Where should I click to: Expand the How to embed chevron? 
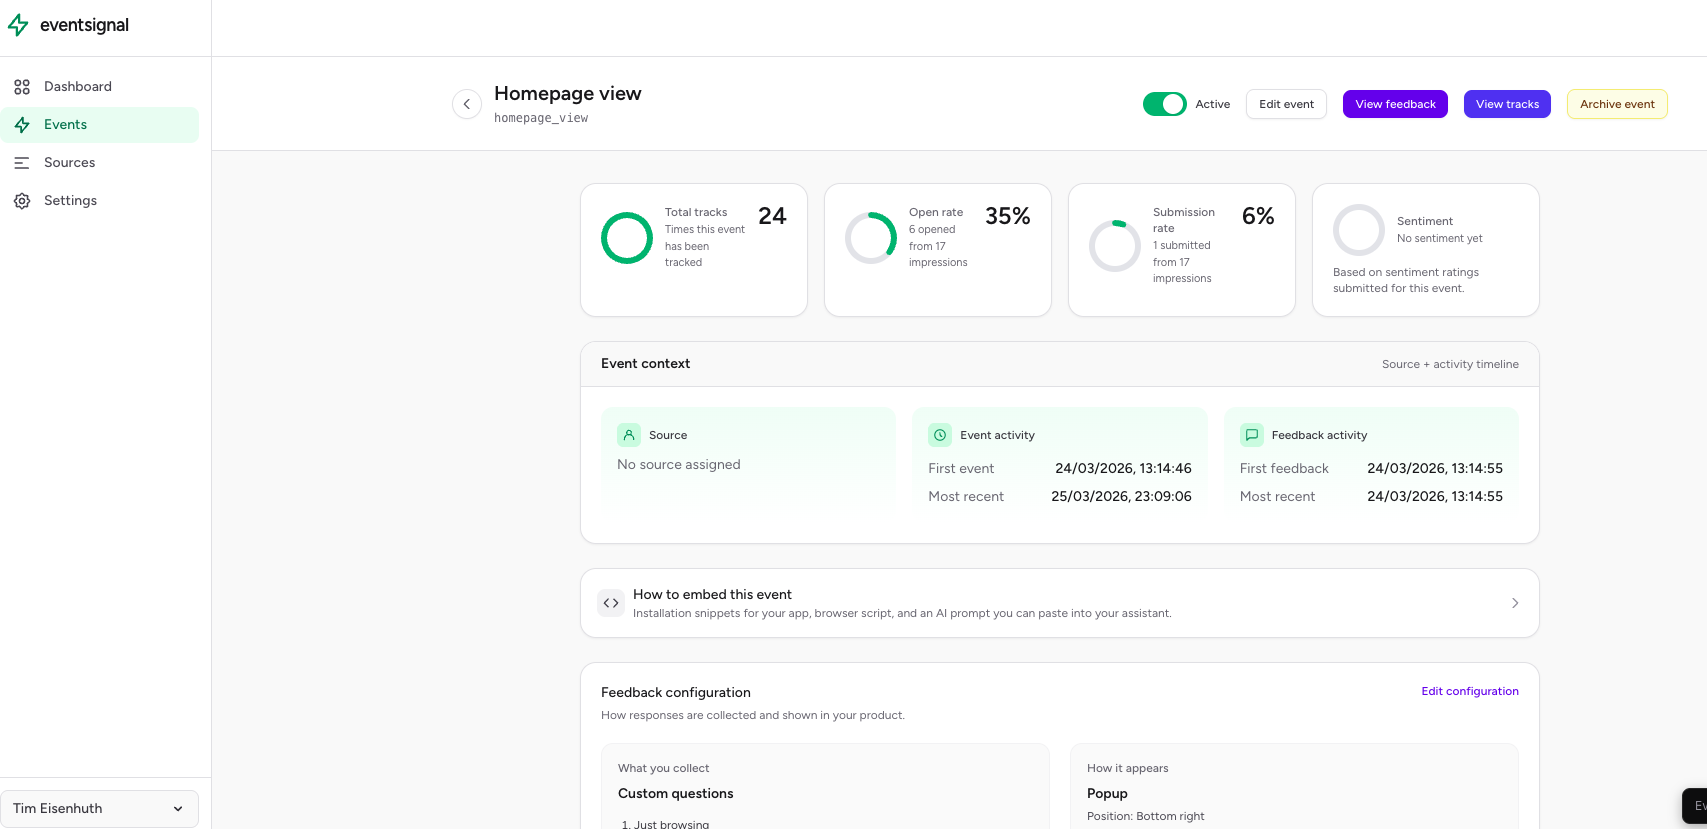1515,603
